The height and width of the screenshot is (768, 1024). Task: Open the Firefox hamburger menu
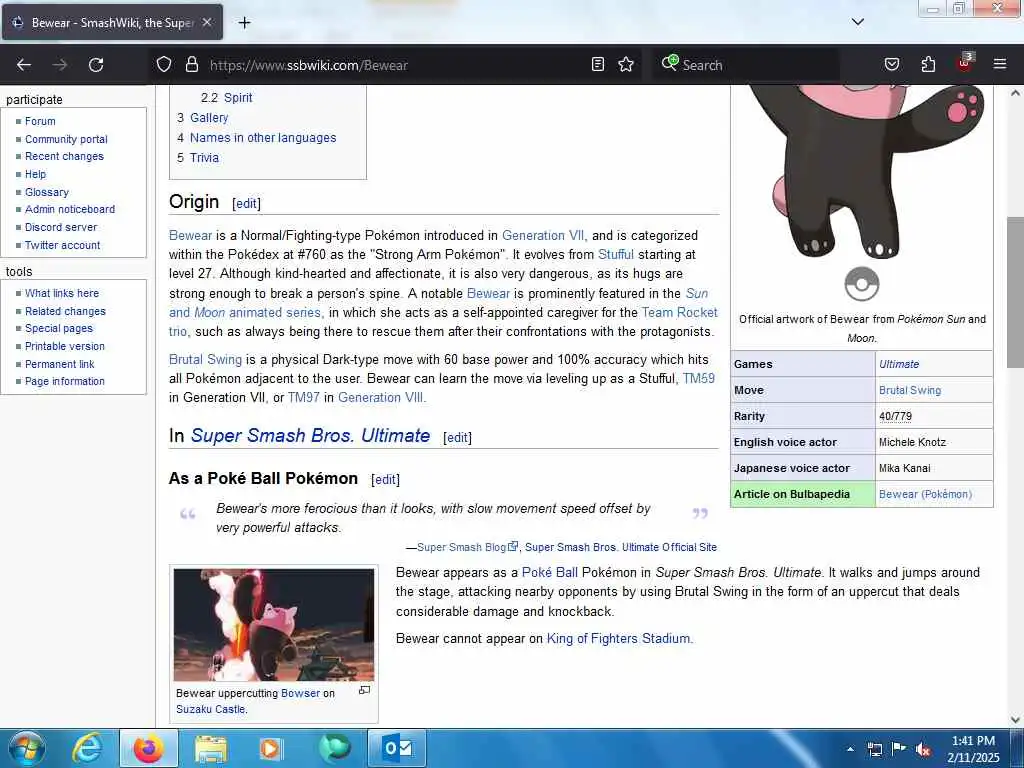(1000, 64)
